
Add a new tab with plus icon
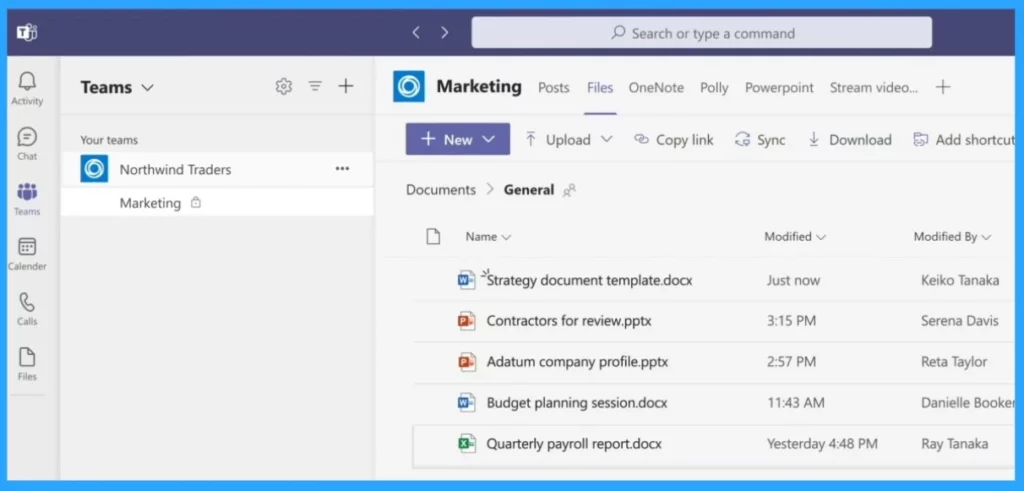[x=942, y=87]
